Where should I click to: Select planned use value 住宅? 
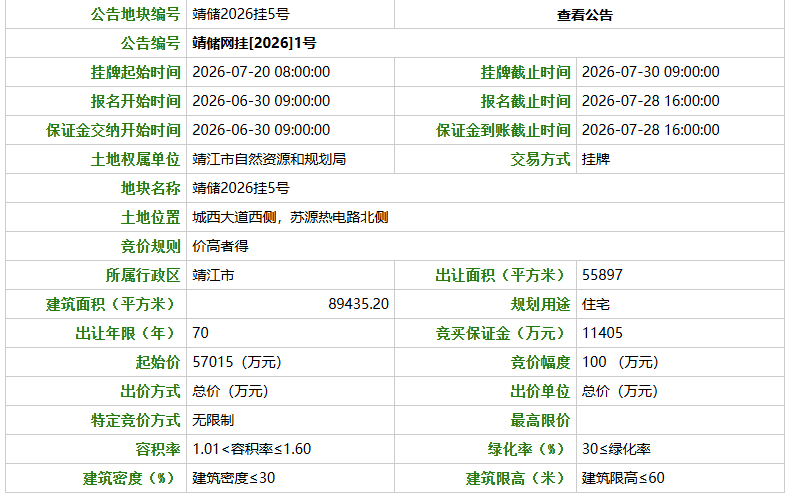(x=596, y=304)
